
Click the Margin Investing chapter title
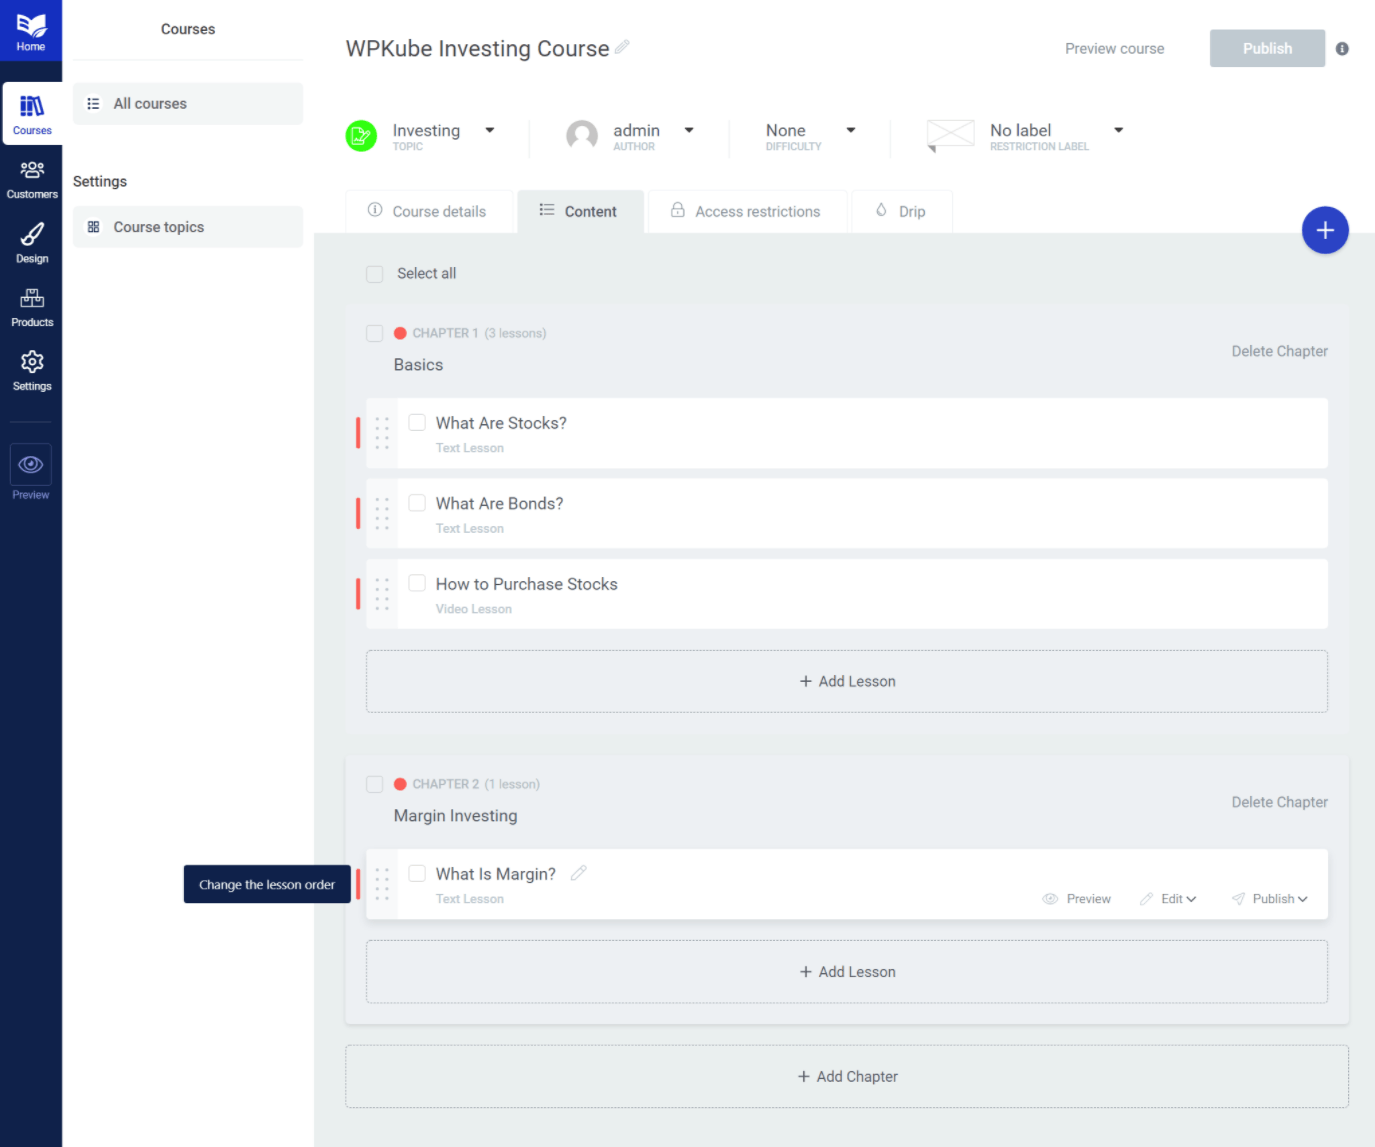[455, 816]
